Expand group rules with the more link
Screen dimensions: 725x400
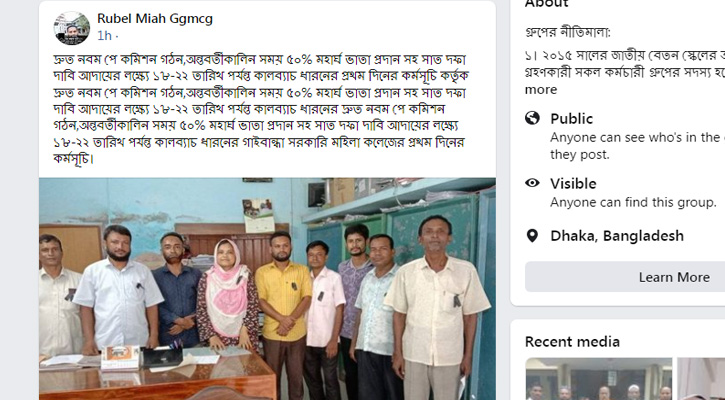[x=541, y=90]
